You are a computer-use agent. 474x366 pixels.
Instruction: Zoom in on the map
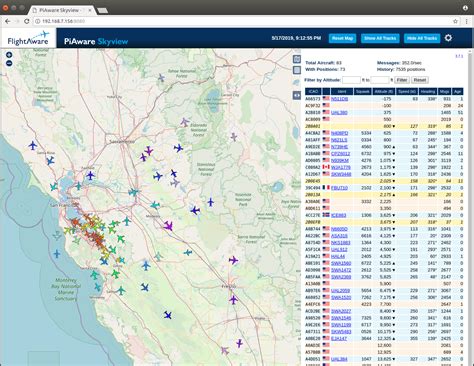pos(9,55)
